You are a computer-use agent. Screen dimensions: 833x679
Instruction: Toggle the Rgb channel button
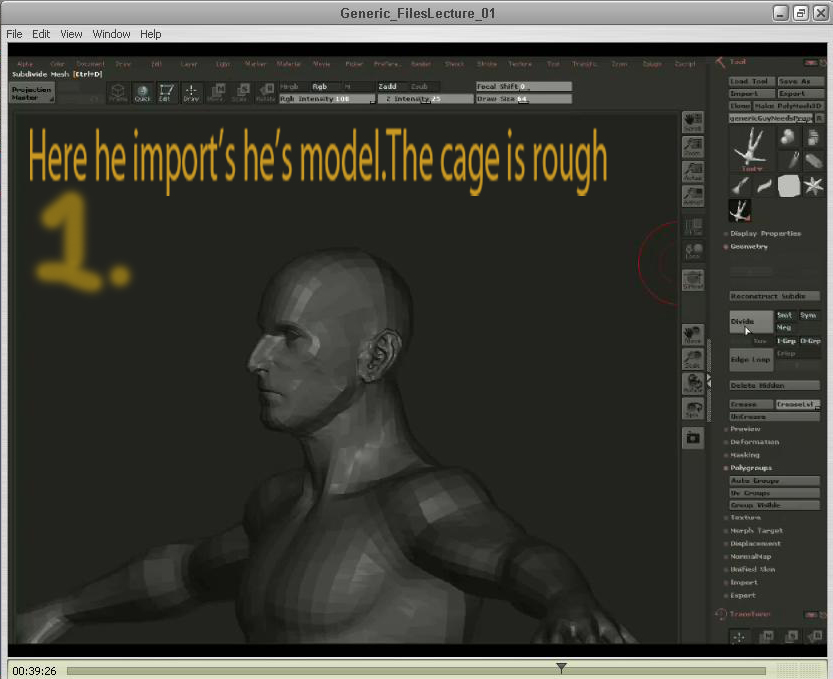[320, 87]
